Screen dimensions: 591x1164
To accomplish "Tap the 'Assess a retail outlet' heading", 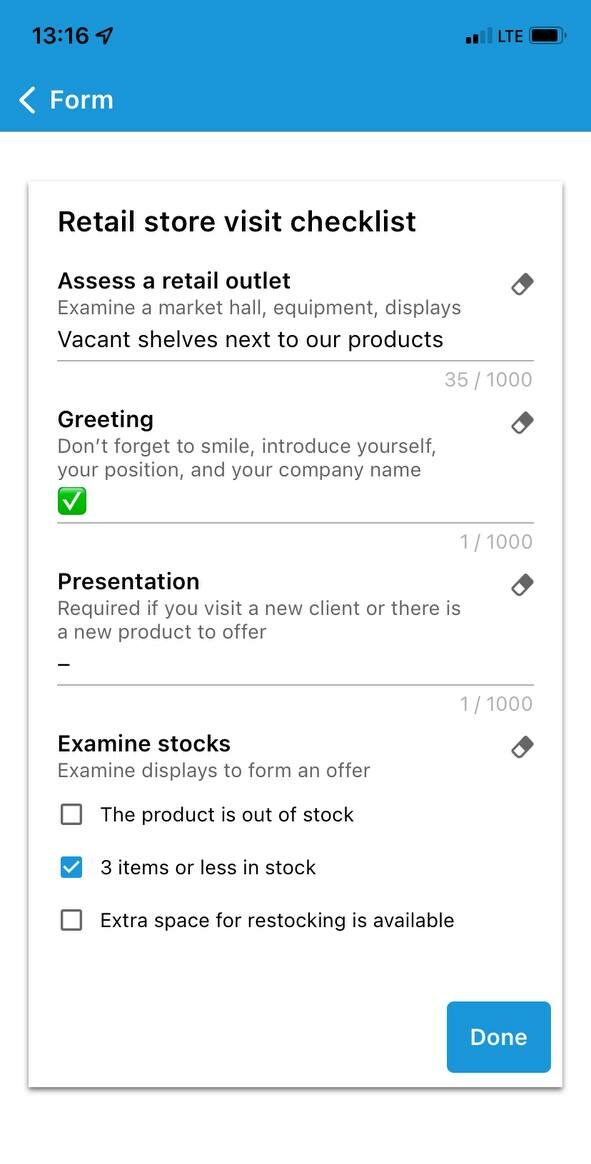I will click(x=174, y=281).
